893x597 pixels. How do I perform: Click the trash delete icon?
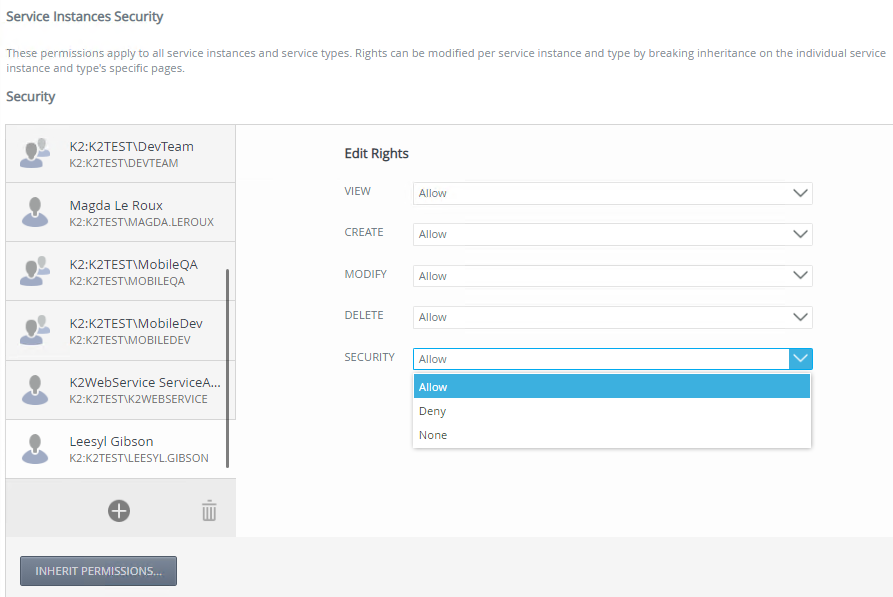pyautogui.click(x=209, y=511)
